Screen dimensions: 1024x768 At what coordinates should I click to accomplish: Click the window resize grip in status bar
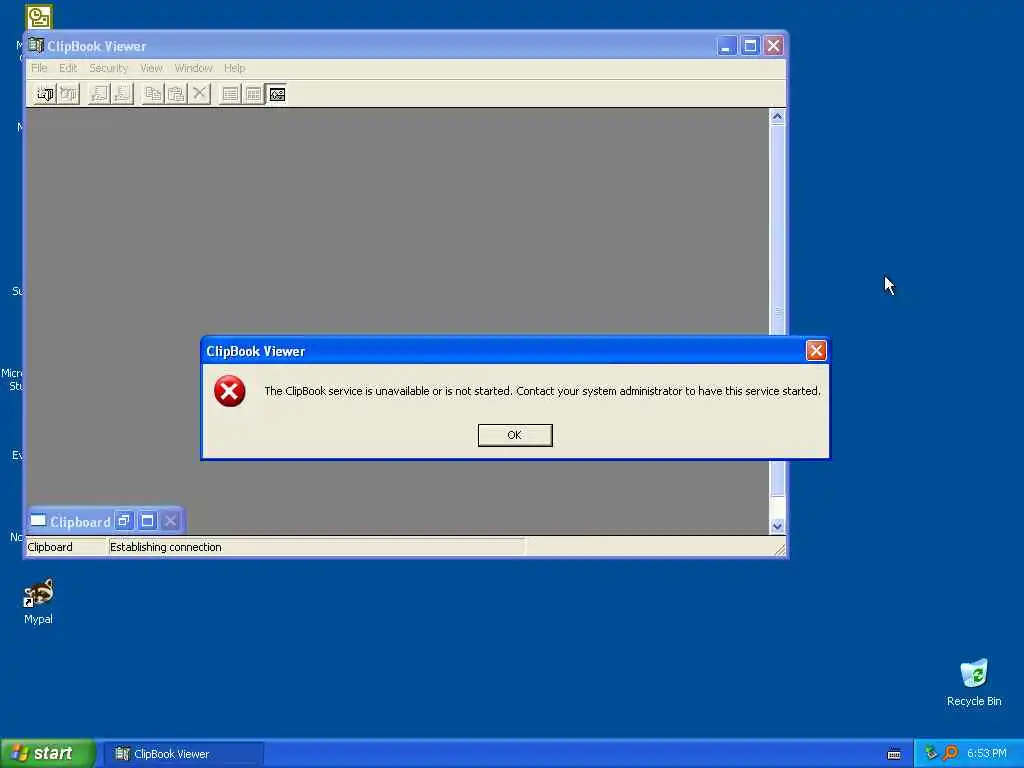coord(779,550)
